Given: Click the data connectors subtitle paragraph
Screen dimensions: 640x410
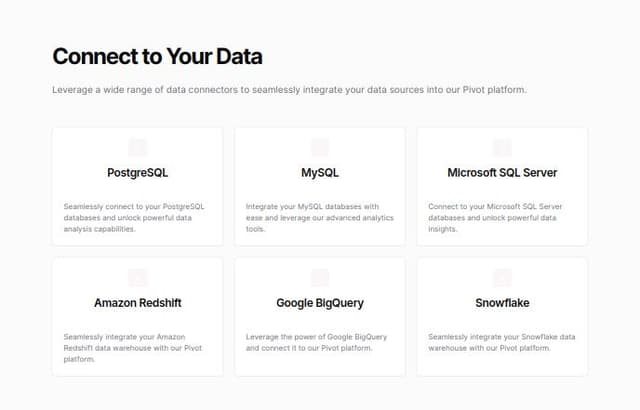Looking at the screenshot, I should (289, 90).
